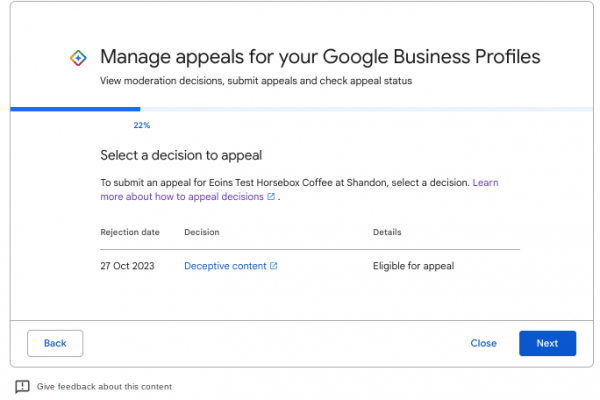Click the Decision column header

click(201, 232)
